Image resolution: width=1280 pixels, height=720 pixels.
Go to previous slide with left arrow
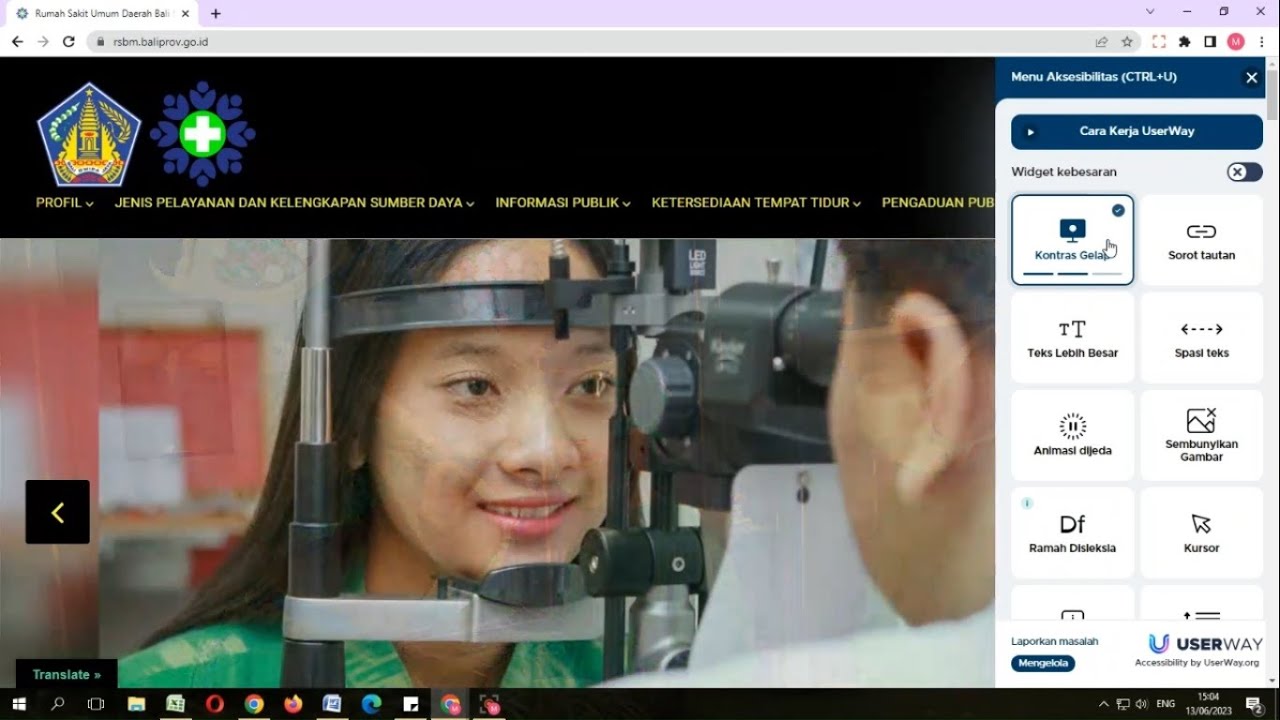(x=57, y=512)
